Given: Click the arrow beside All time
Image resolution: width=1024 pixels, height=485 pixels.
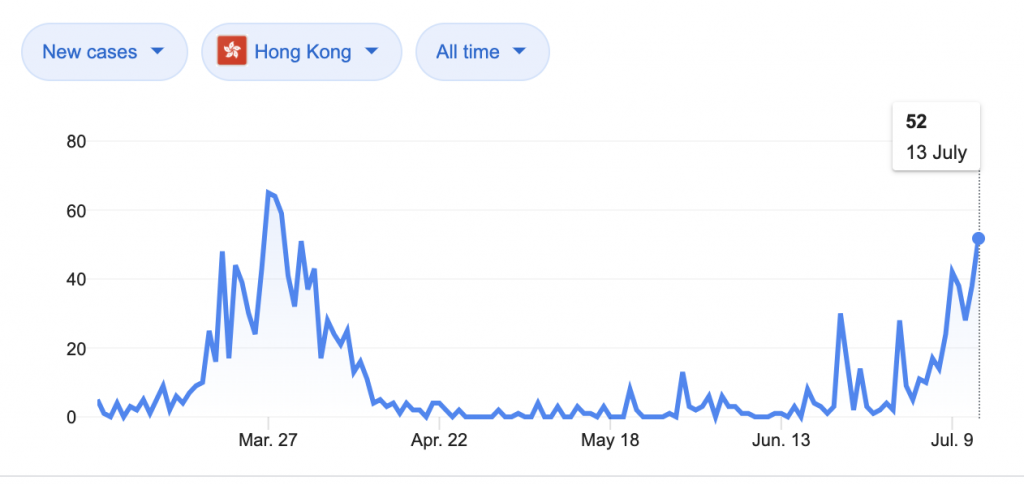Looking at the screenshot, I should tap(519, 52).
